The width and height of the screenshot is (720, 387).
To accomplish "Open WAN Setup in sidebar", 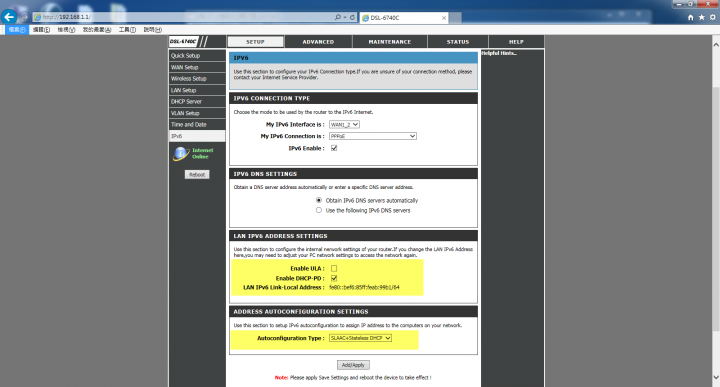I will tap(197, 67).
